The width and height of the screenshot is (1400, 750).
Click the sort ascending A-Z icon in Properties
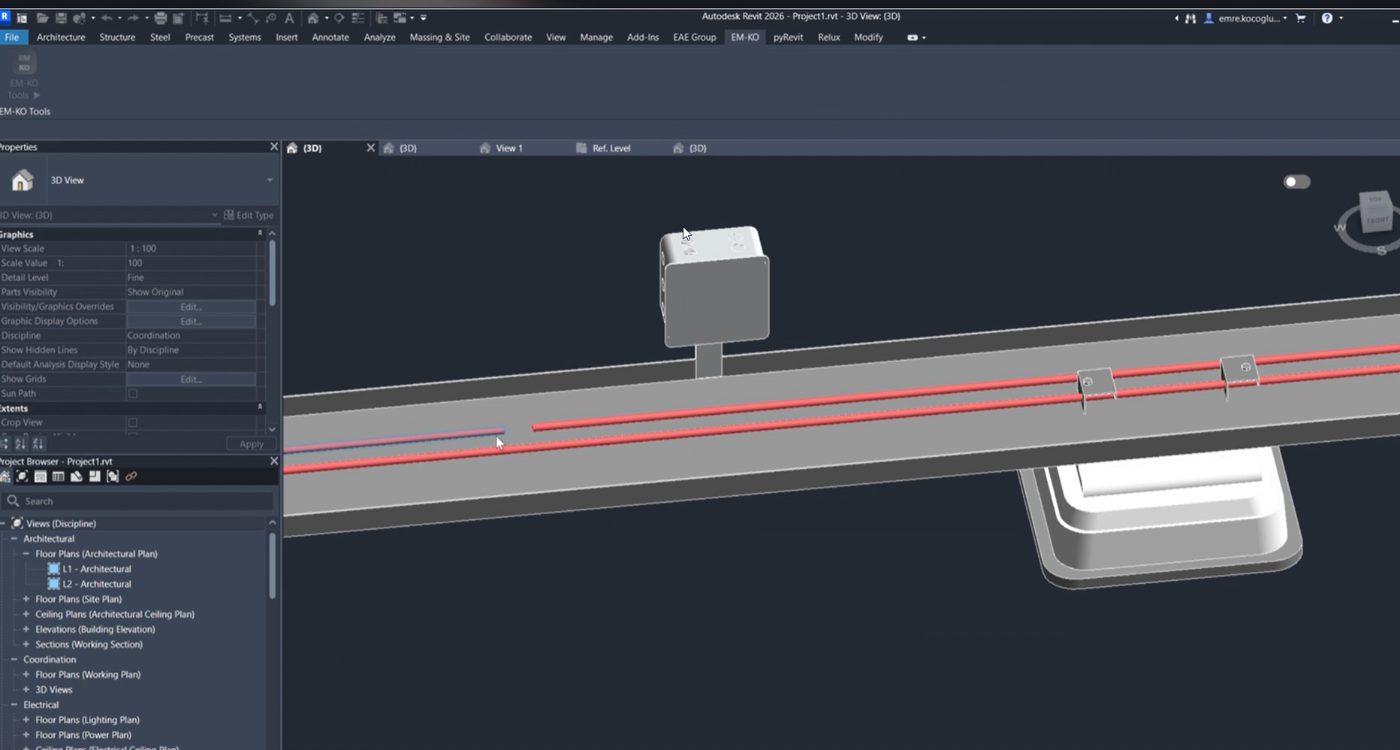tap(21, 444)
